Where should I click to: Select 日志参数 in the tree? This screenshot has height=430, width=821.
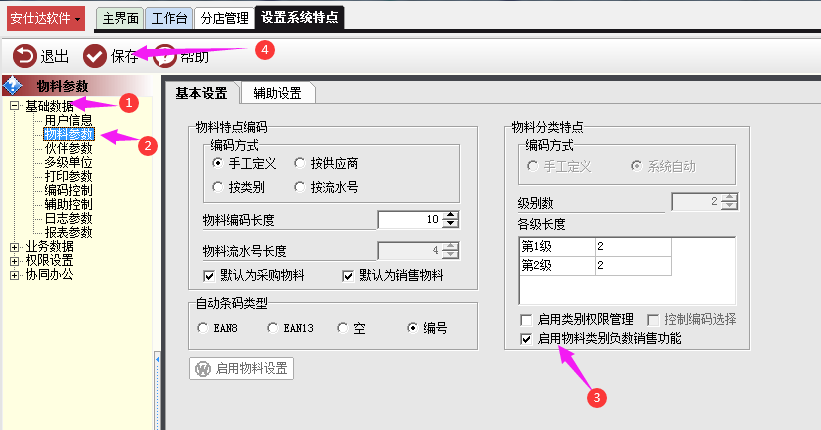click(x=68, y=218)
